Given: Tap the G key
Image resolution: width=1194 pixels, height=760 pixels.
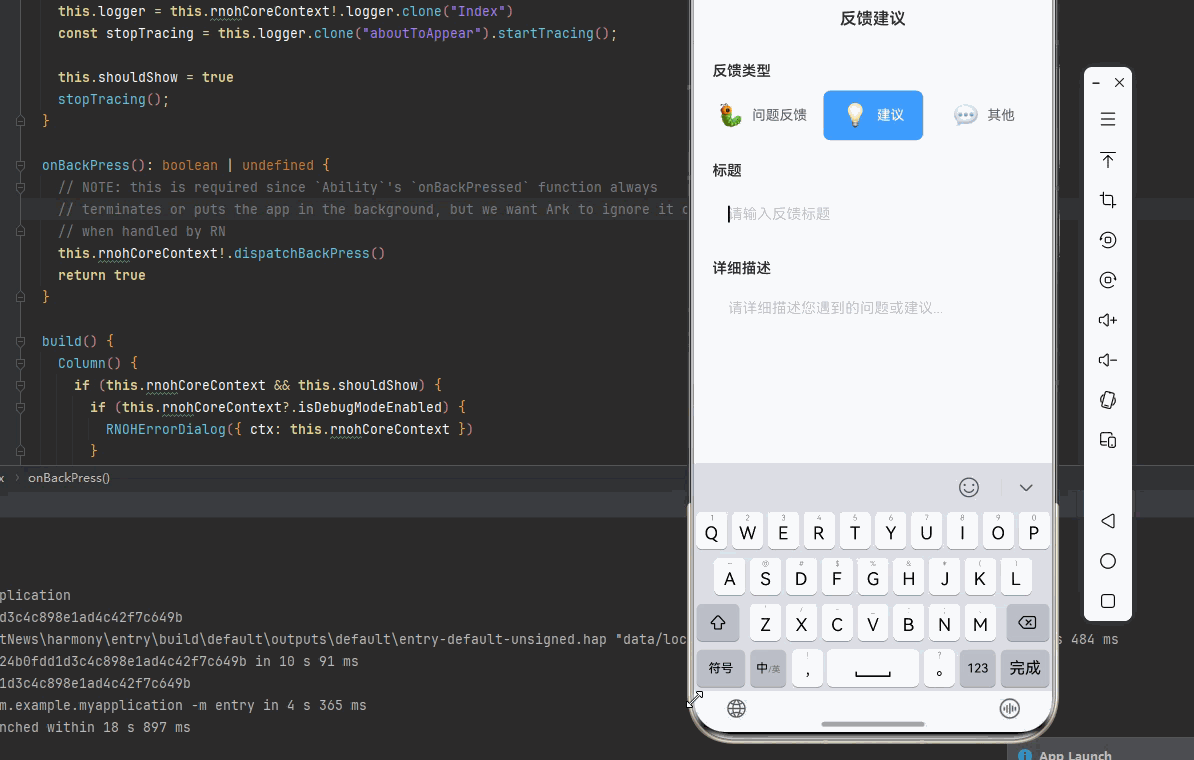Looking at the screenshot, I should click(873, 577).
